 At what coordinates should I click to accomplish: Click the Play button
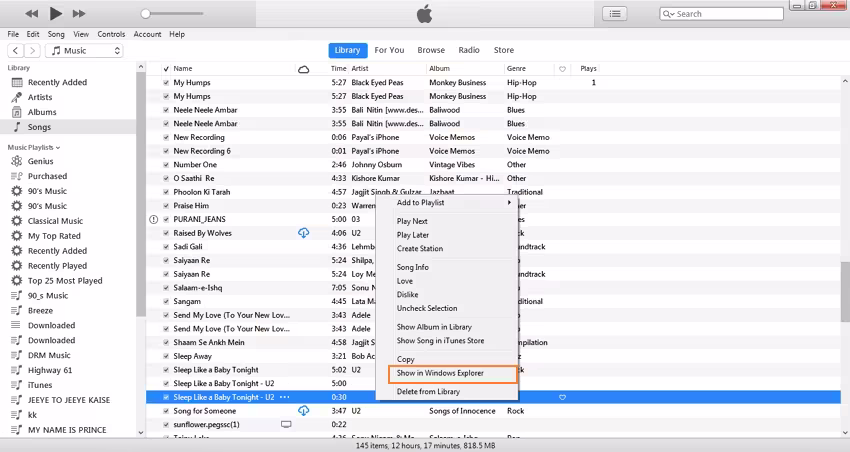(55, 14)
